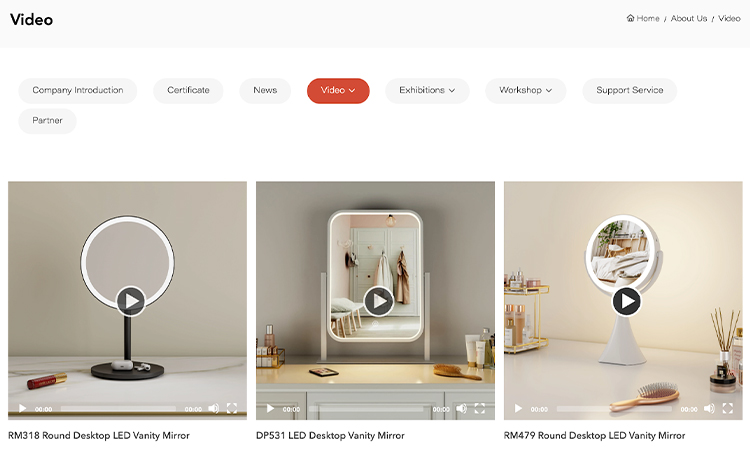Expand RM479 video to fullscreen

[x=728, y=408]
